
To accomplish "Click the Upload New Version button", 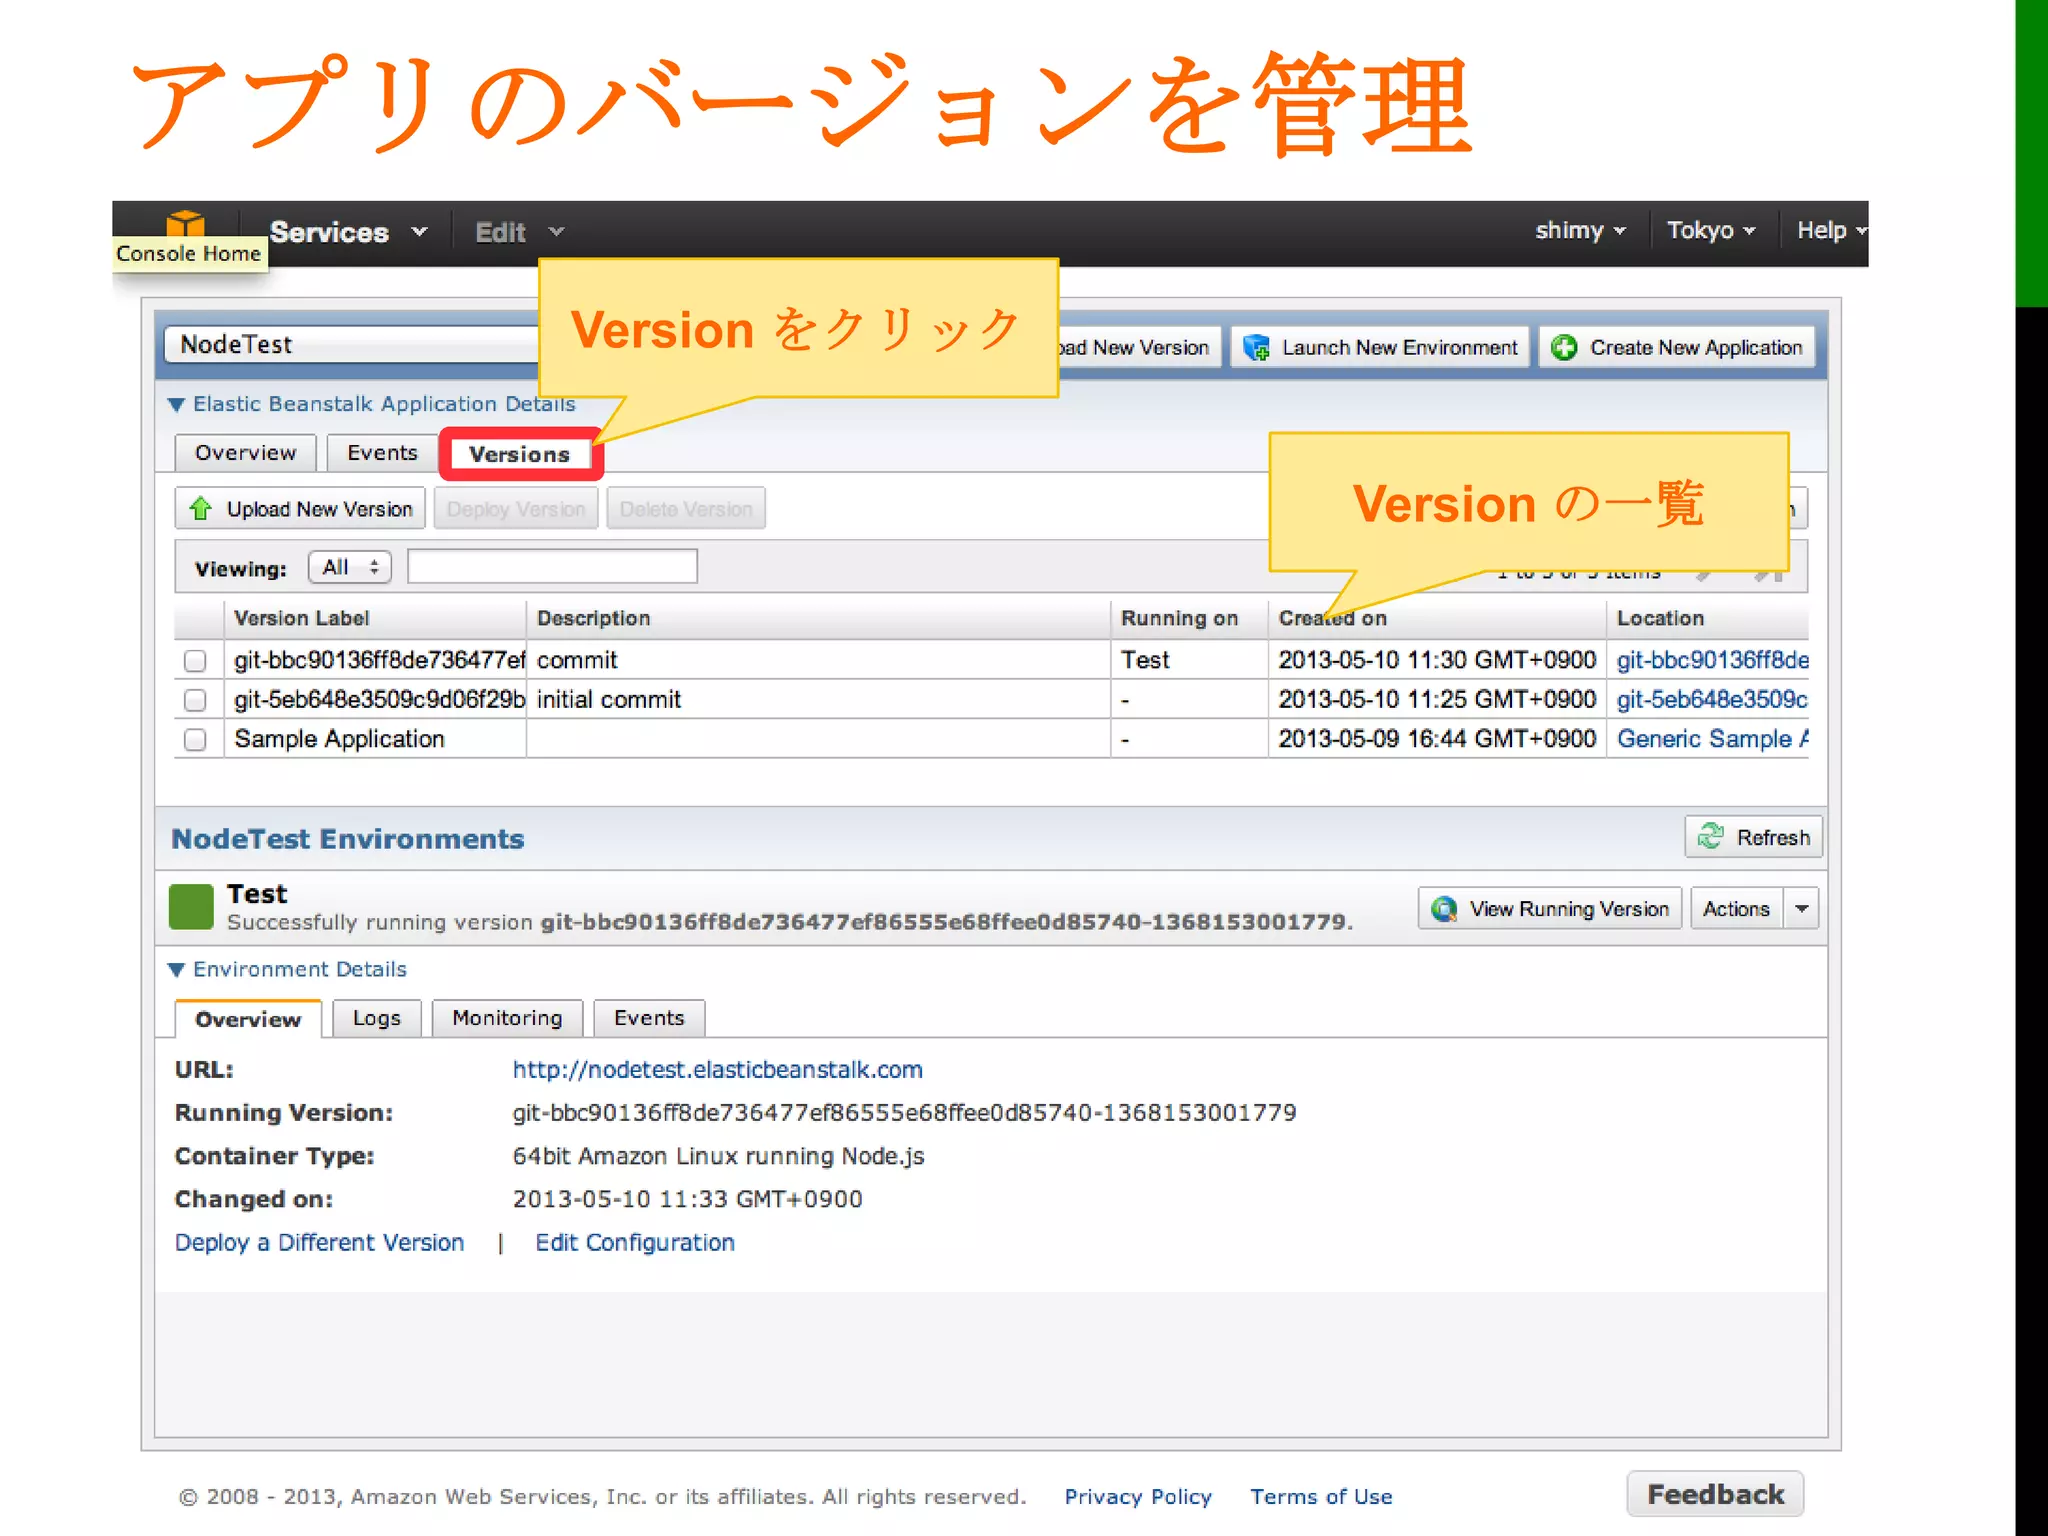I will [300, 508].
